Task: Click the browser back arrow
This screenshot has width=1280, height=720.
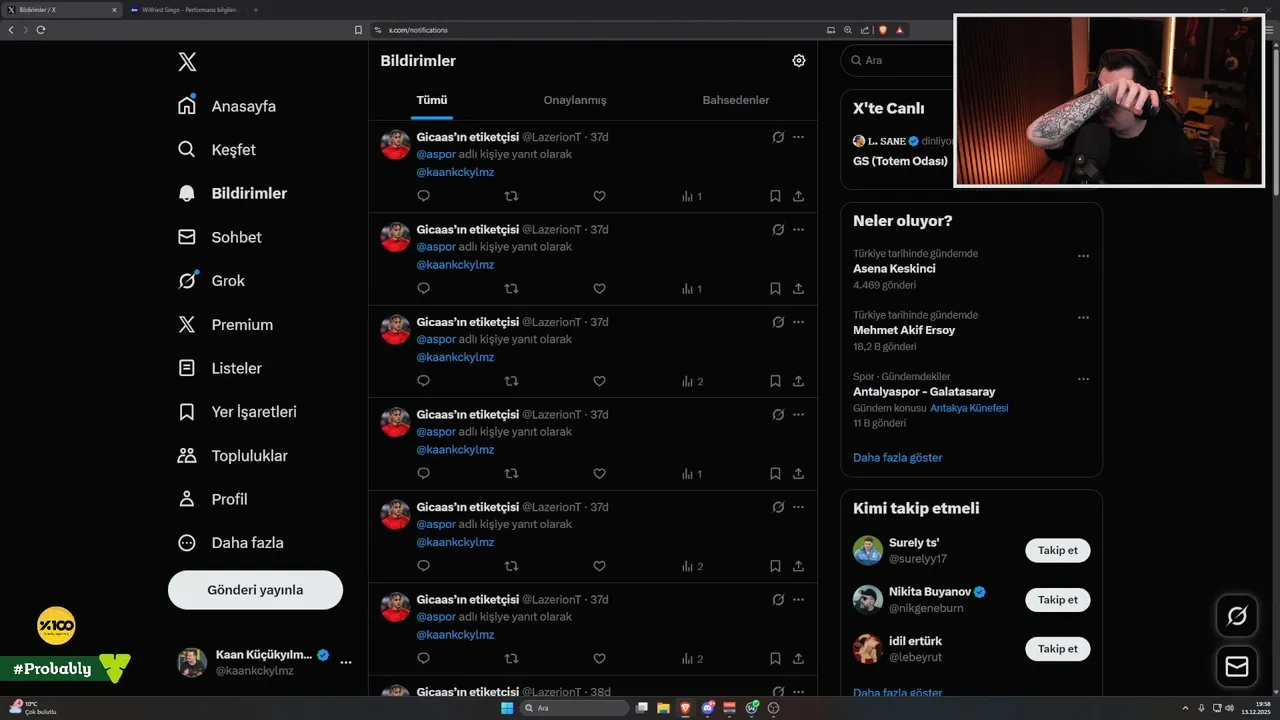Action: click(x=11, y=30)
